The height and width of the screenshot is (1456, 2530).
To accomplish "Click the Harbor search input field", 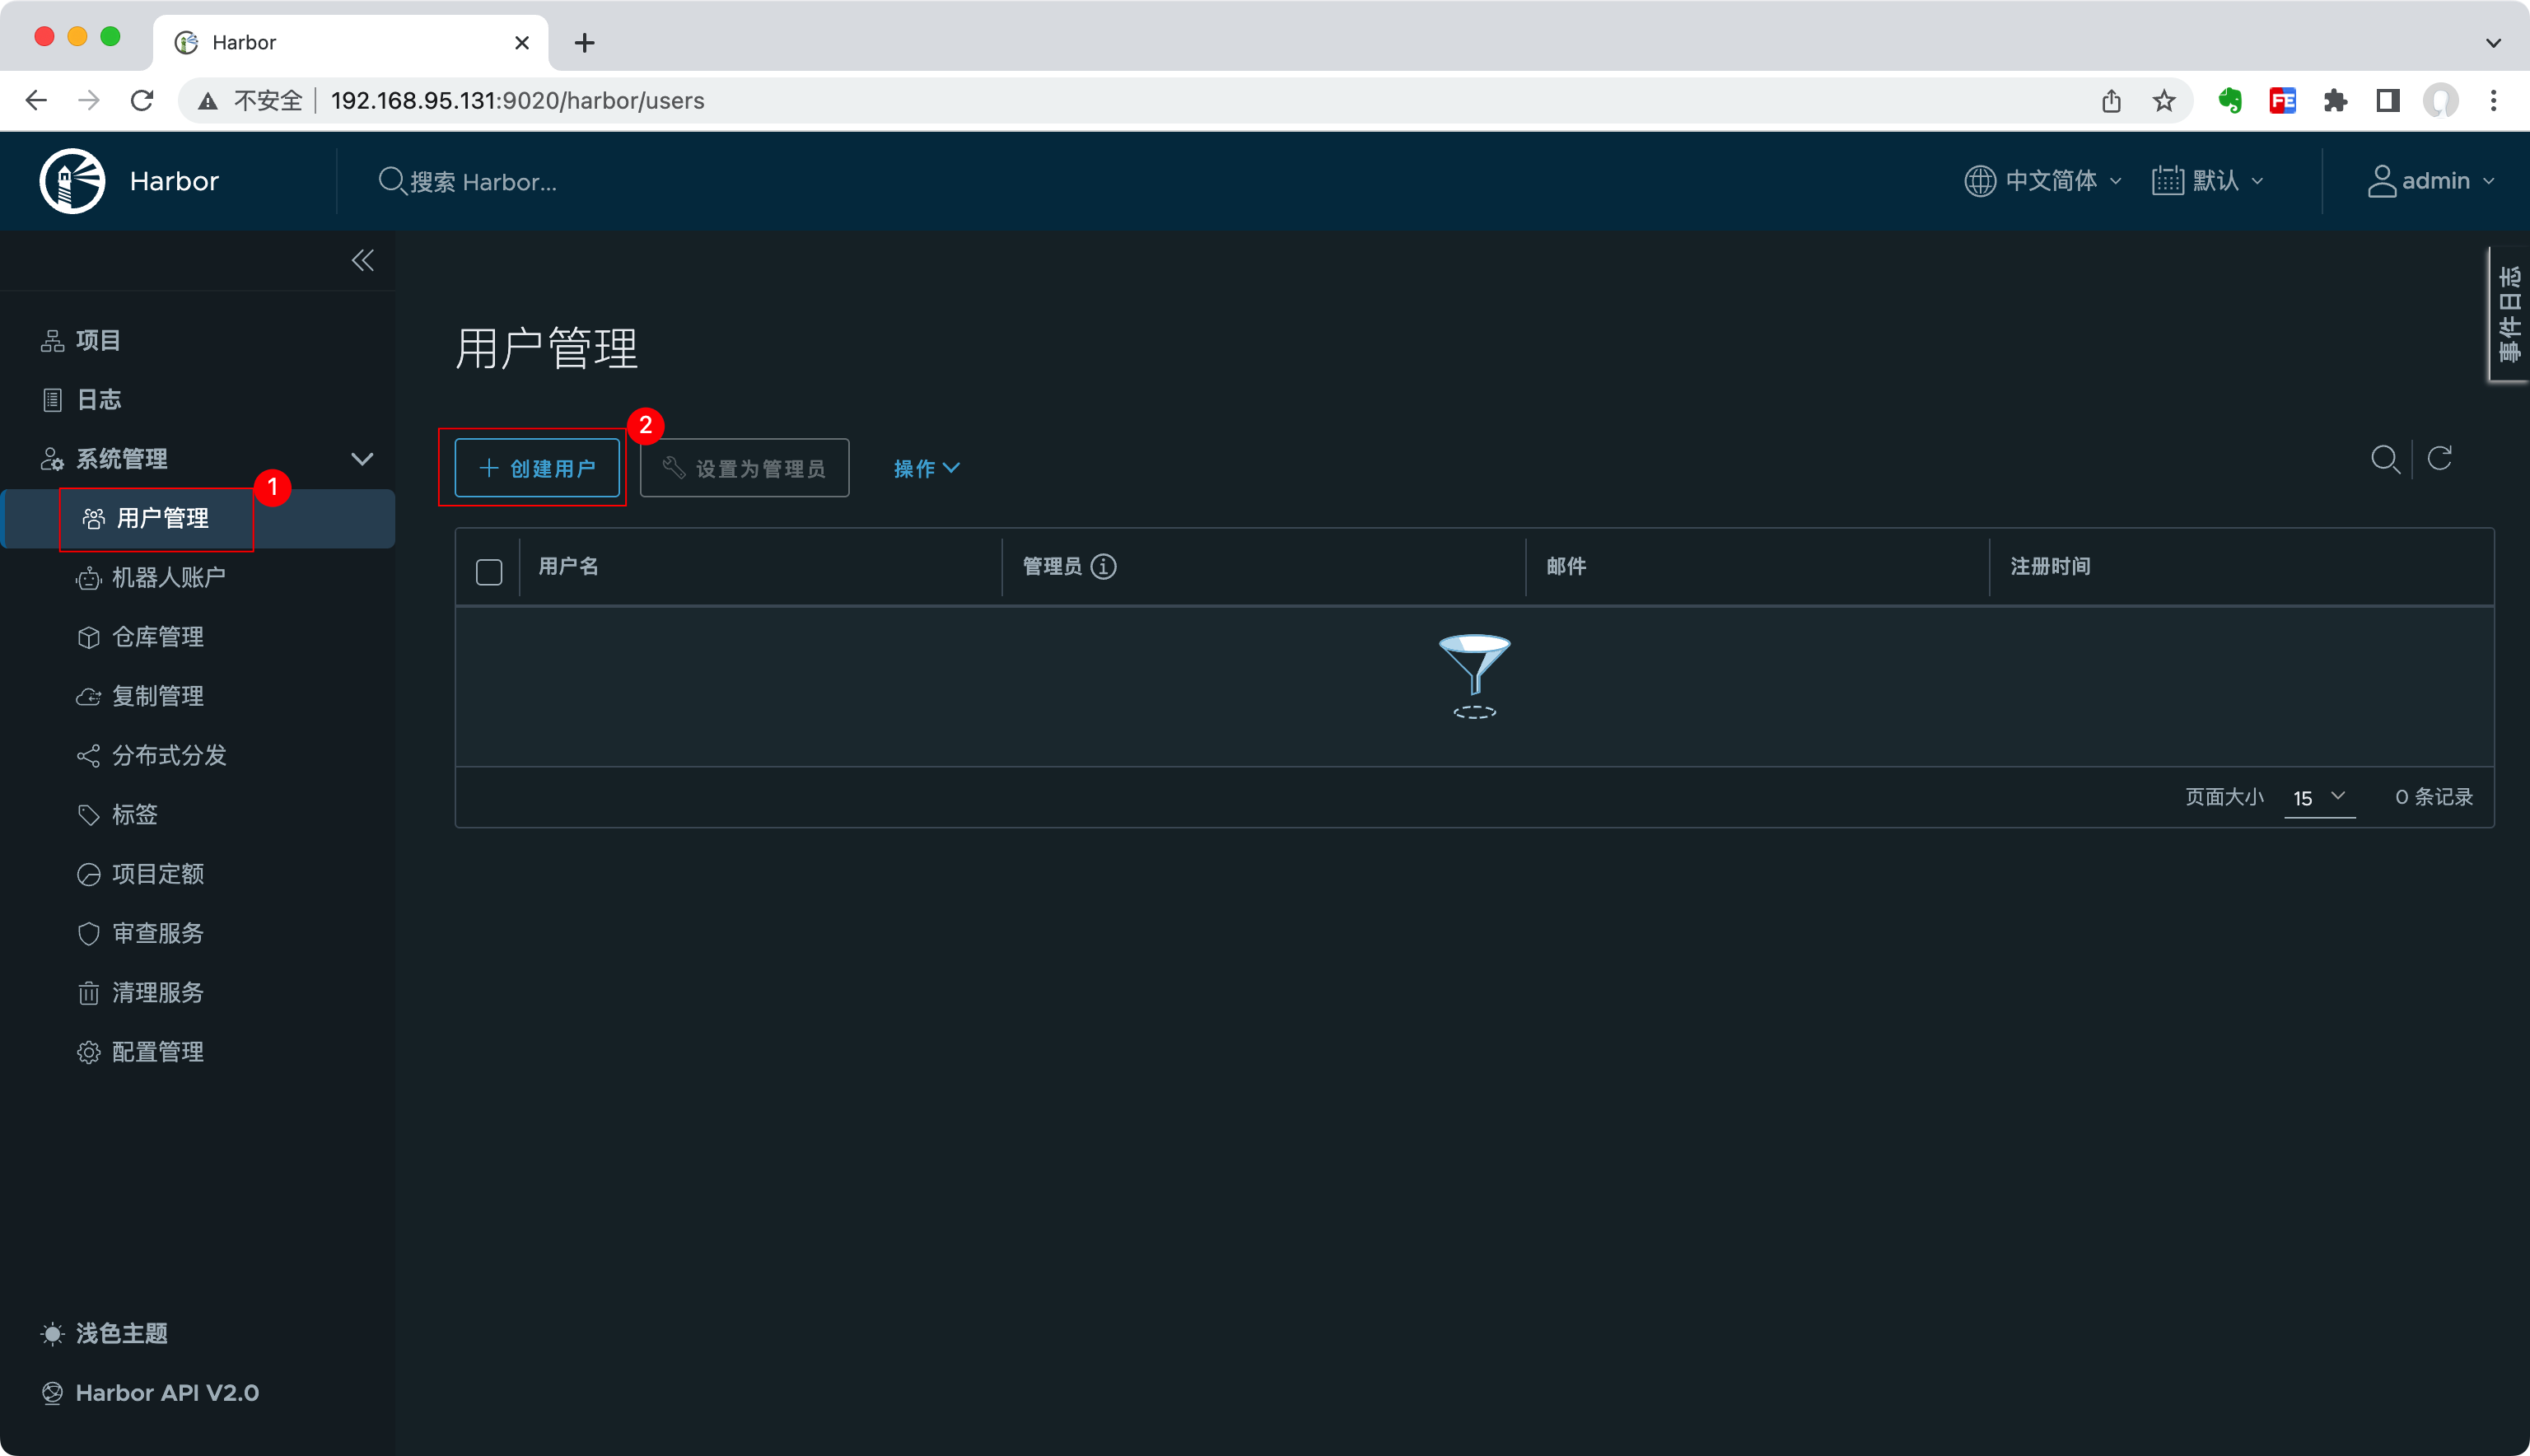I will tap(483, 182).
